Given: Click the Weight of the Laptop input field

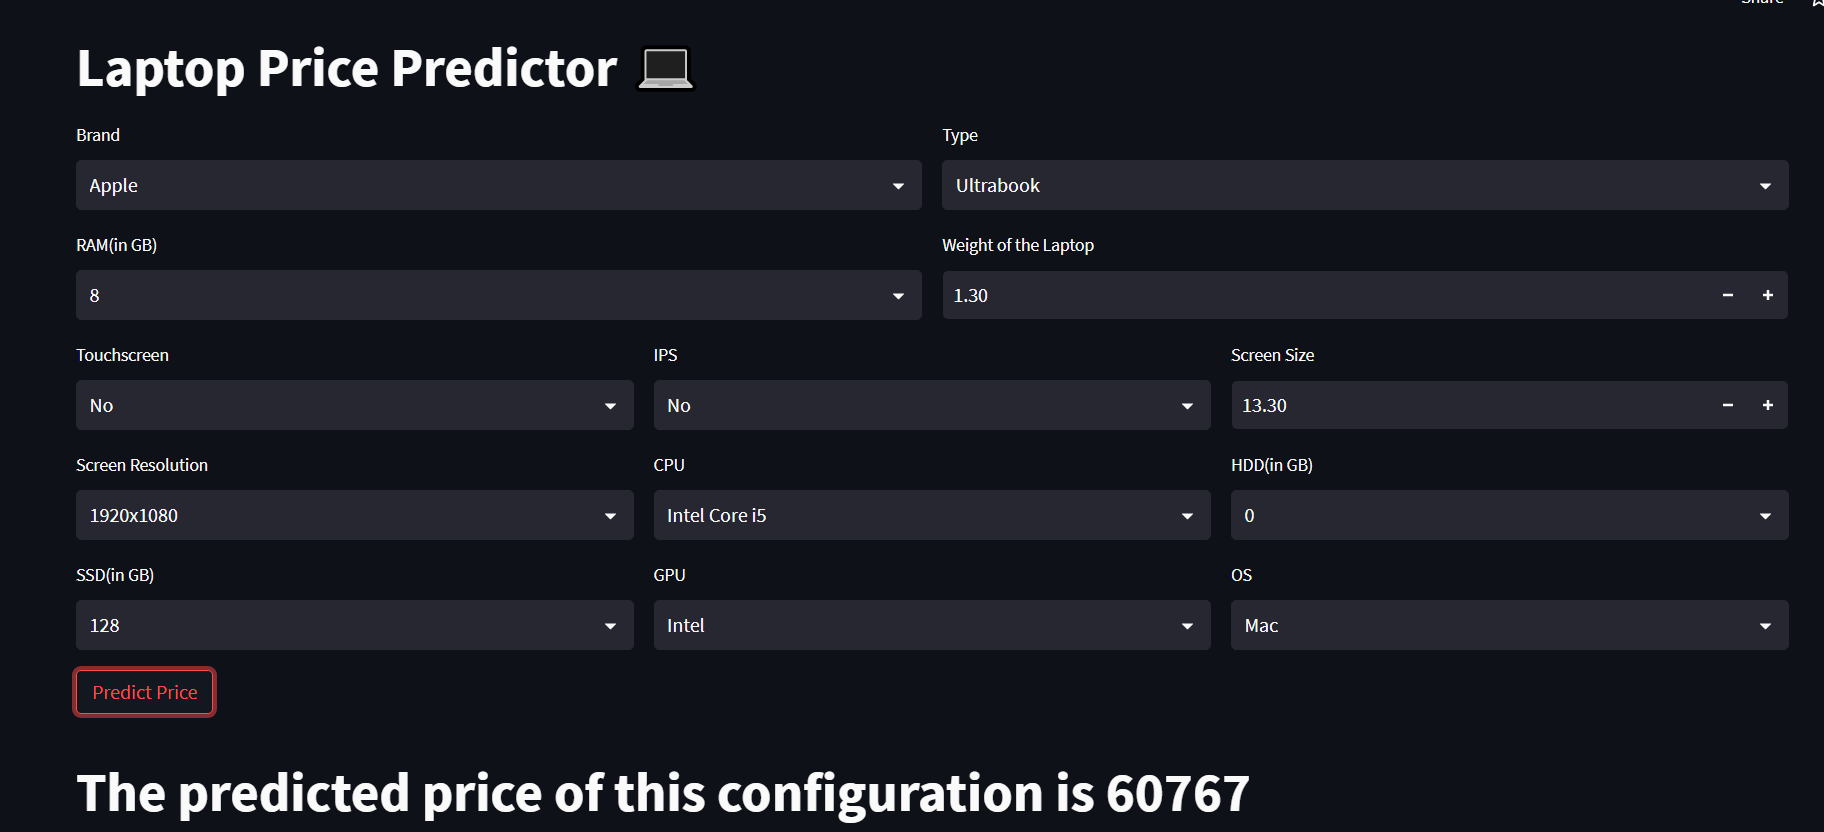Looking at the screenshot, I should (x=1200, y=295).
